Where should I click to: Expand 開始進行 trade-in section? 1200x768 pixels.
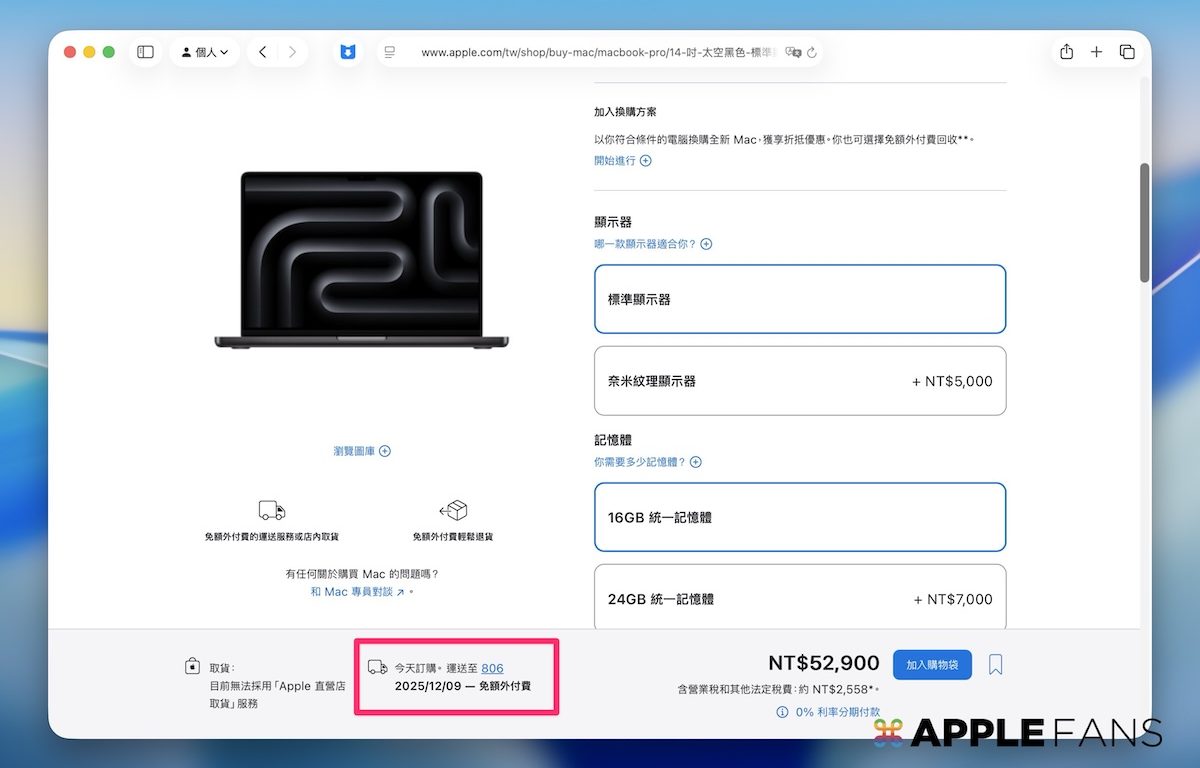tap(622, 160)
